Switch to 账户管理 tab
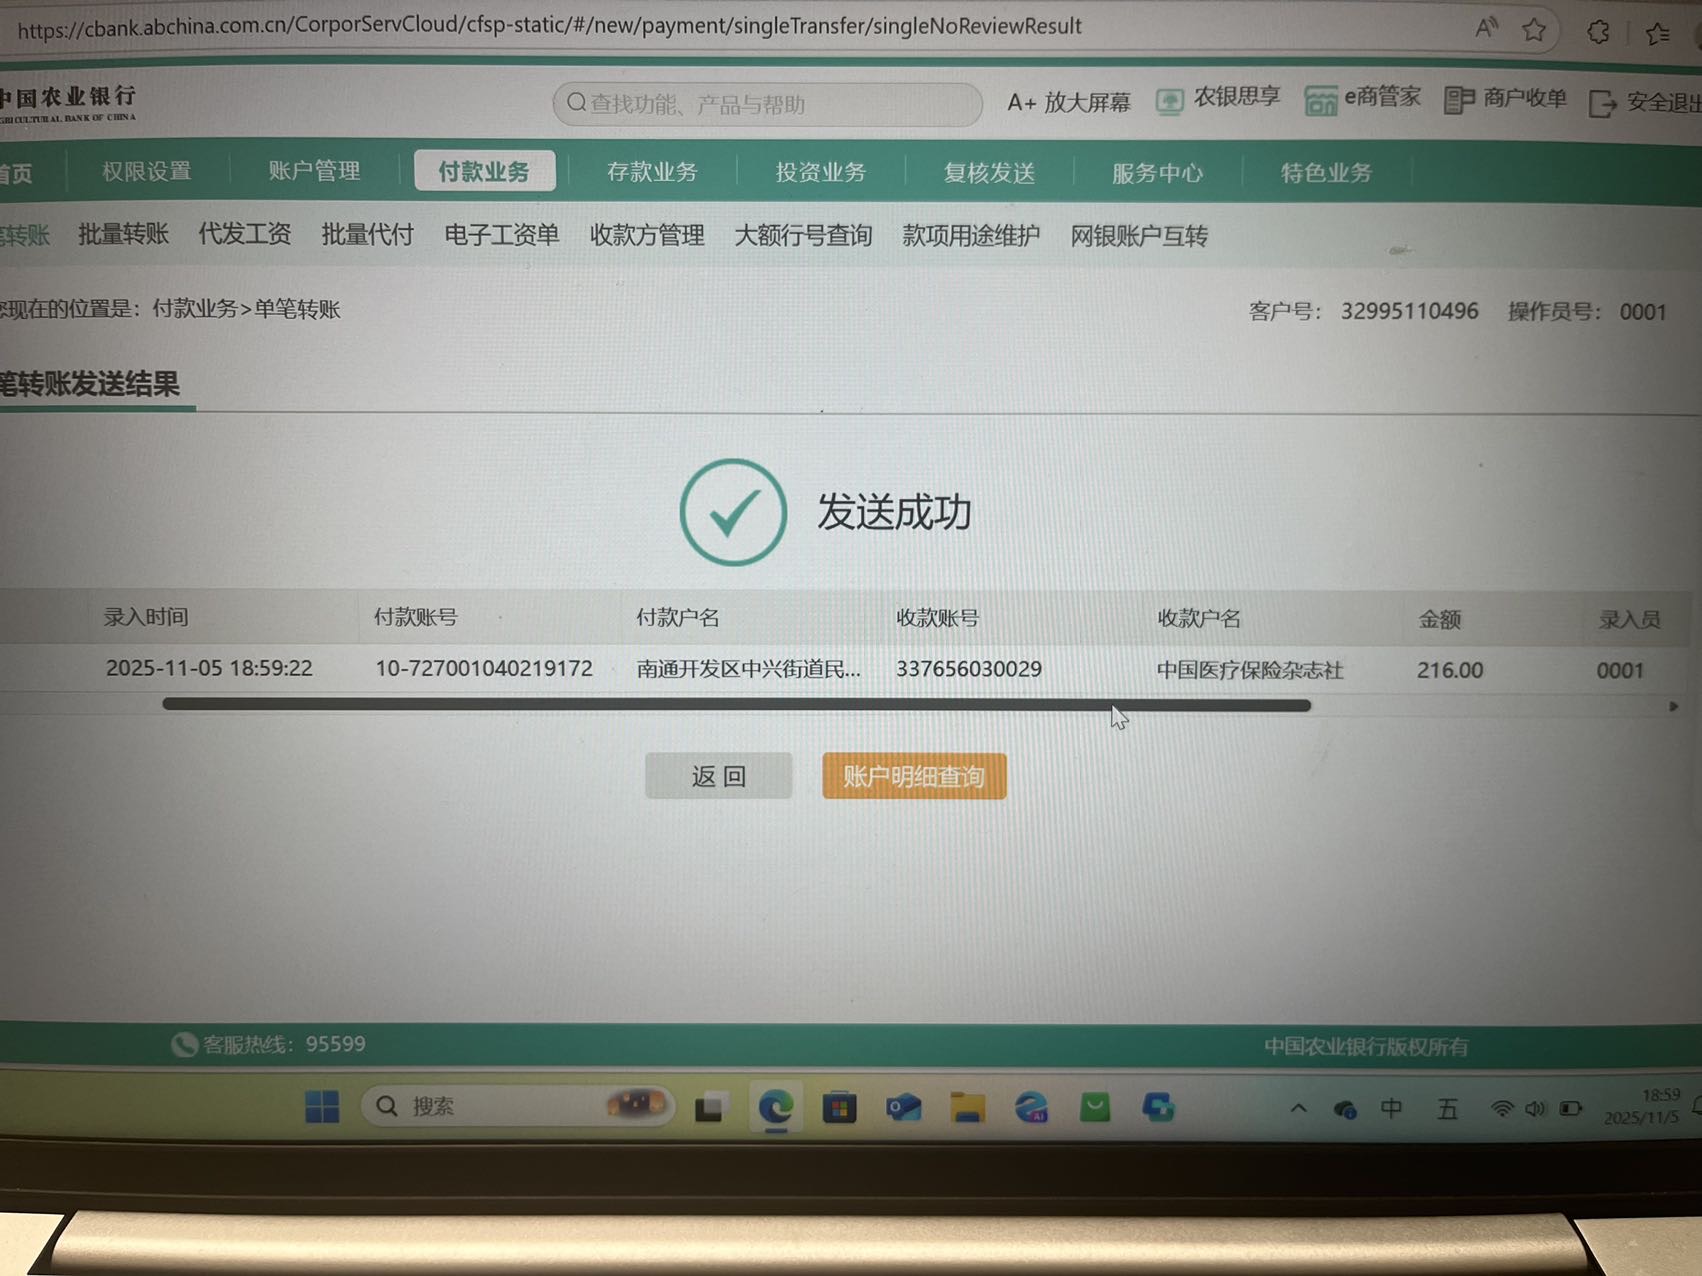 [314, 171]
